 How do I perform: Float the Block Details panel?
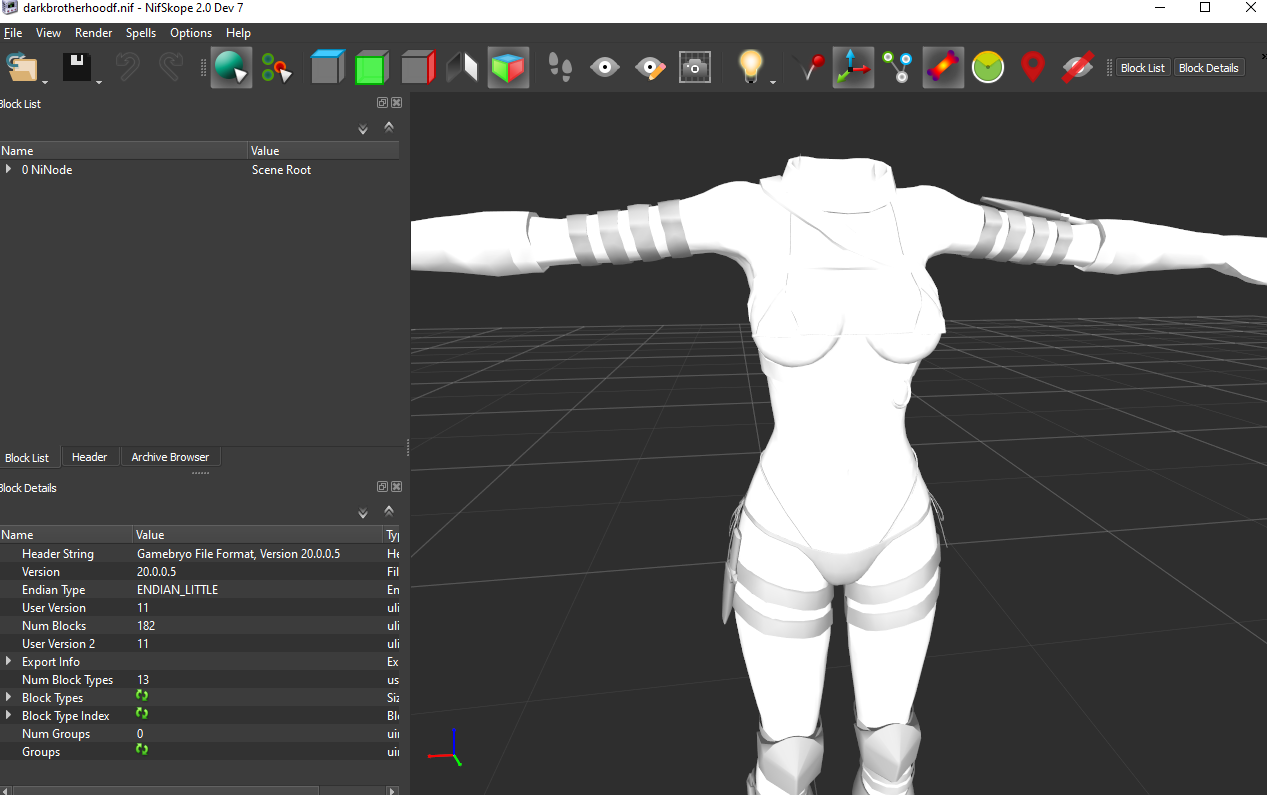(x=382, y=487)
